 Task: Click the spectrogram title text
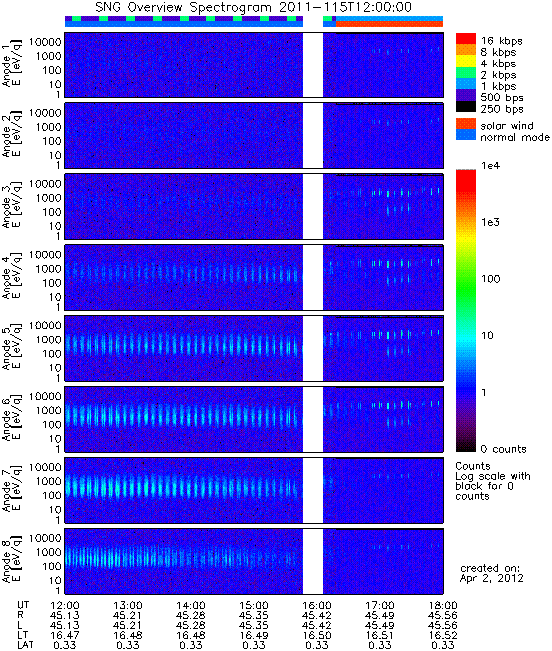point(254,7)
